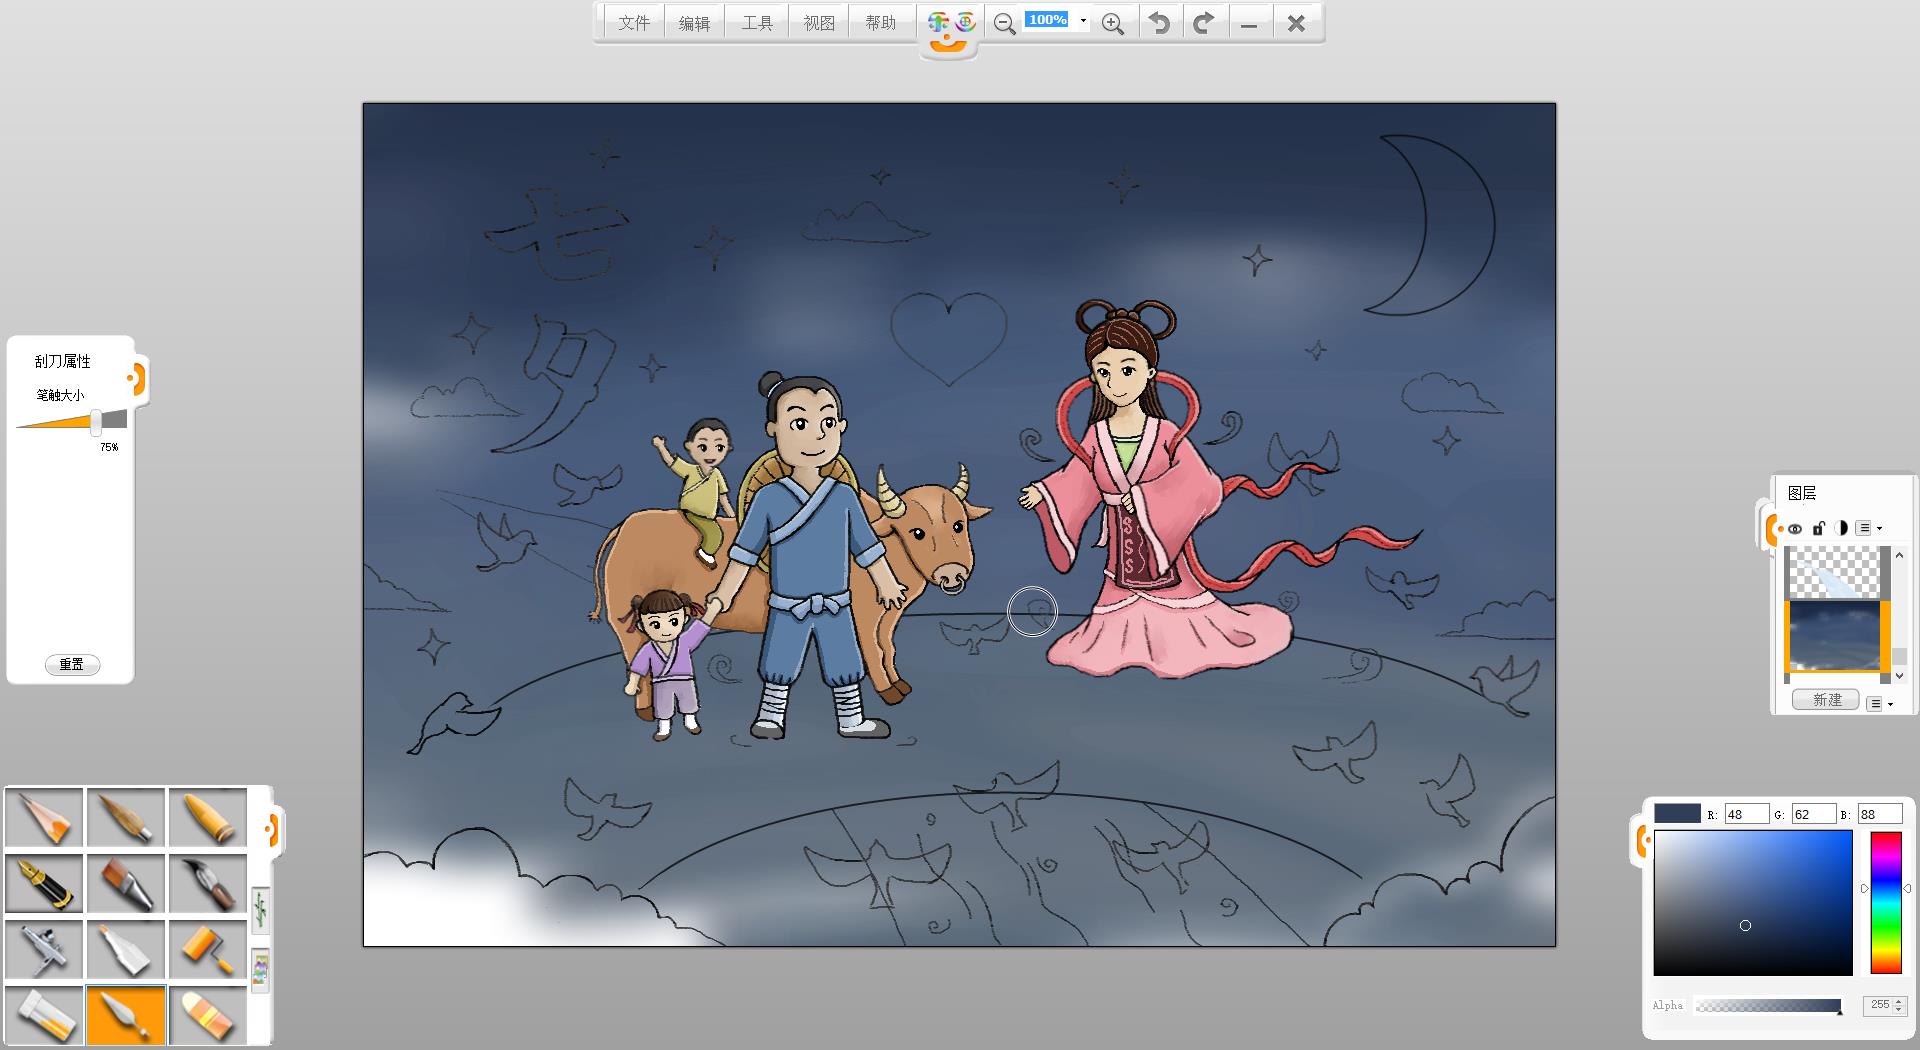The width and height of the screenshot is (1920, 1050).
Task: Click the 新建 new layer button
Action: [1826, 700]
